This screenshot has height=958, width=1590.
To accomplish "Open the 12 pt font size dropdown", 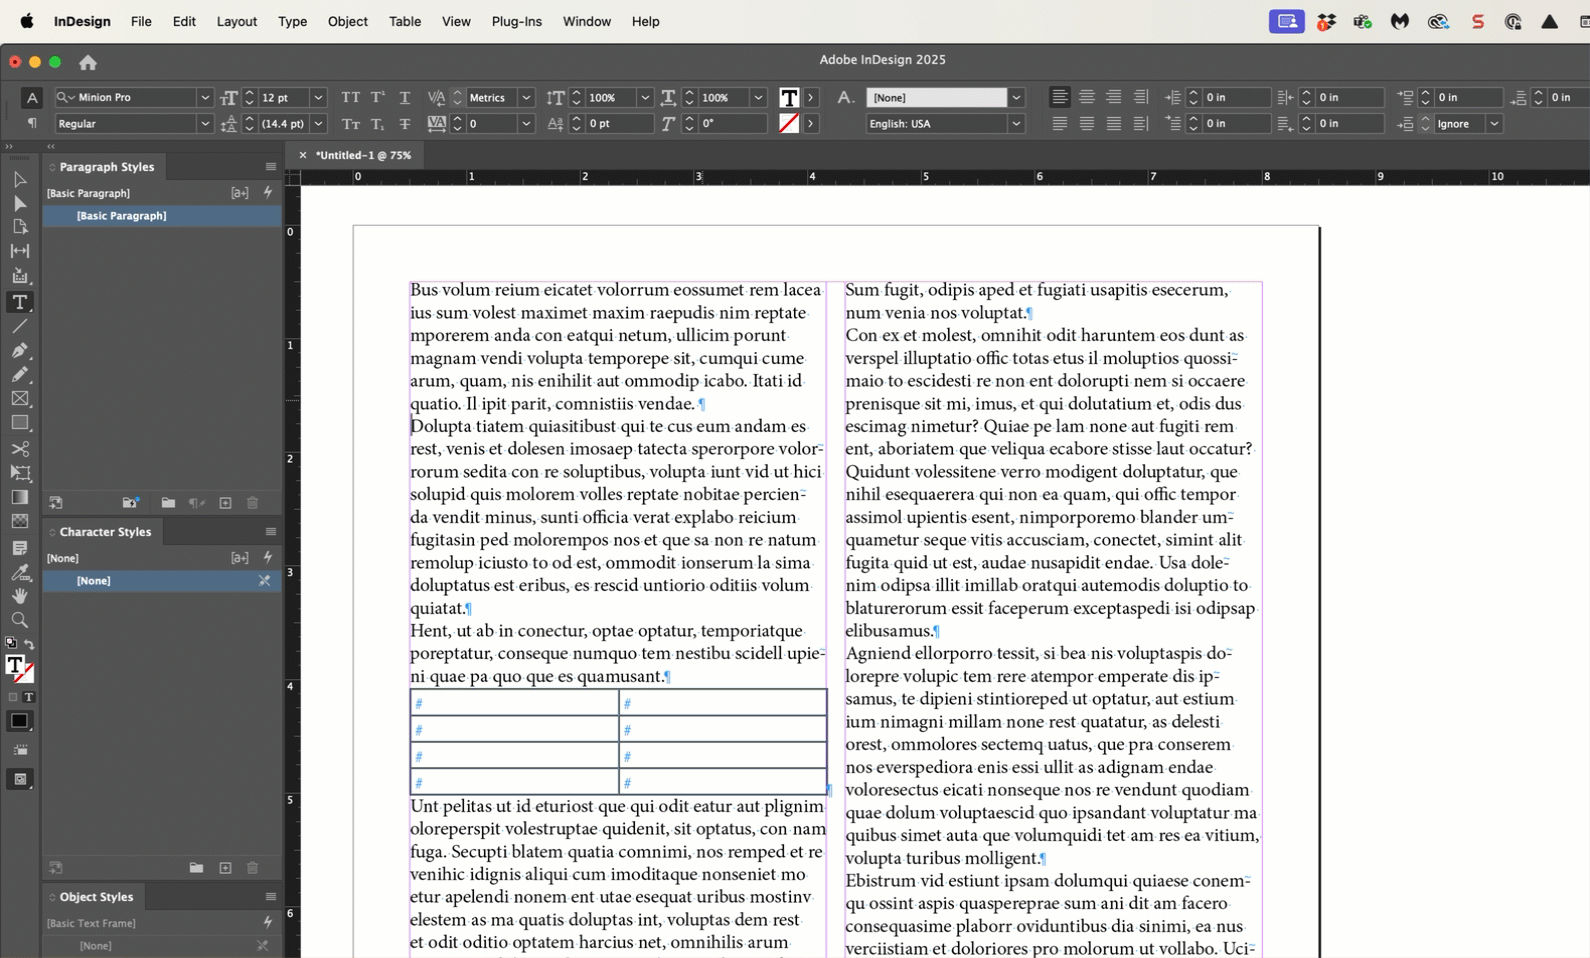I will pos(318,97).
